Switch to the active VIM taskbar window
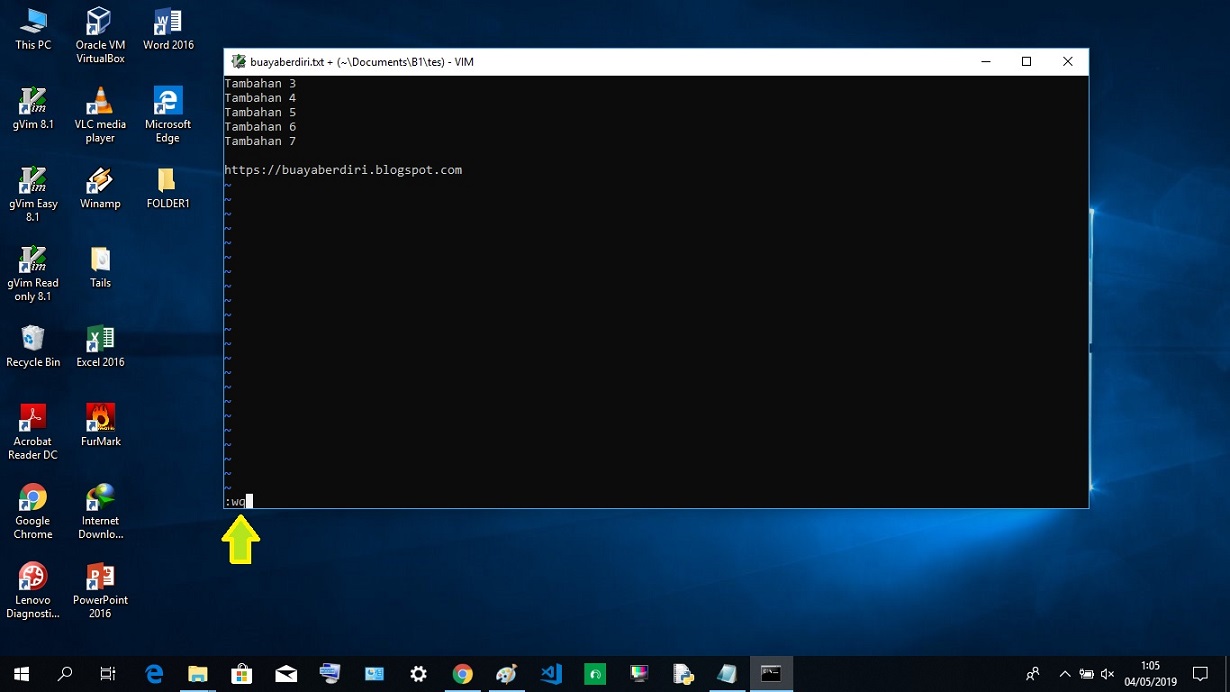This screenshot has width=1230, height=692. (771, 673)
